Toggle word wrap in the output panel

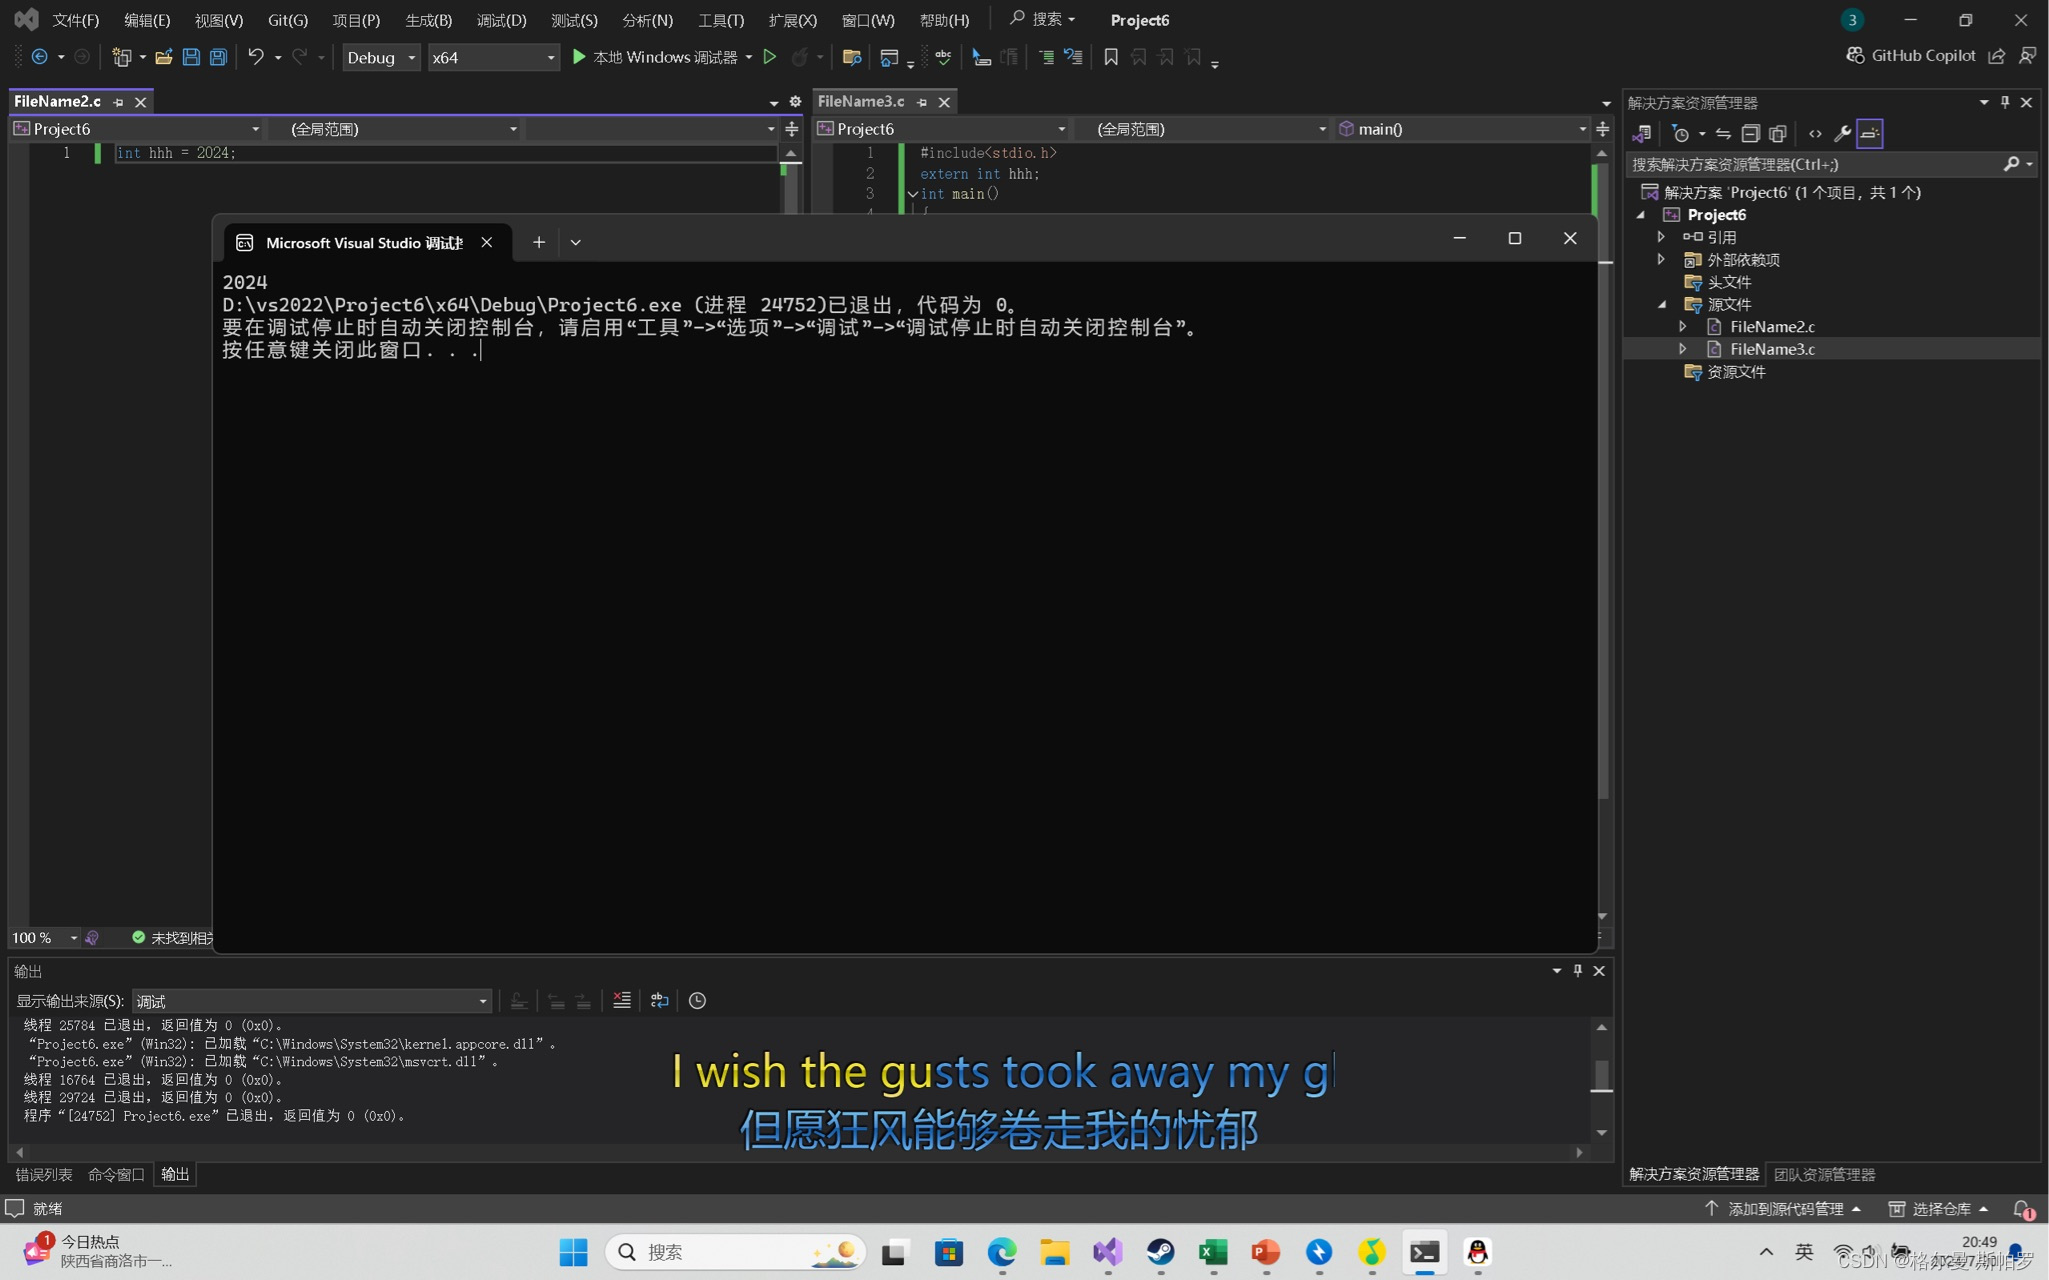[x=659, y=1000]
